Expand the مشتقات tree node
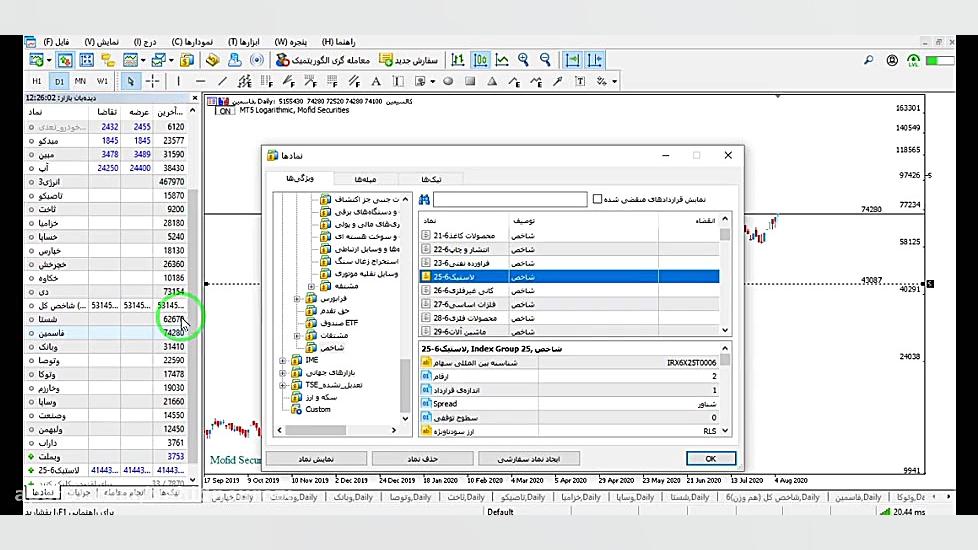This screenshot has height=550, width=978. pyautogui.click(x=298, y=335)
